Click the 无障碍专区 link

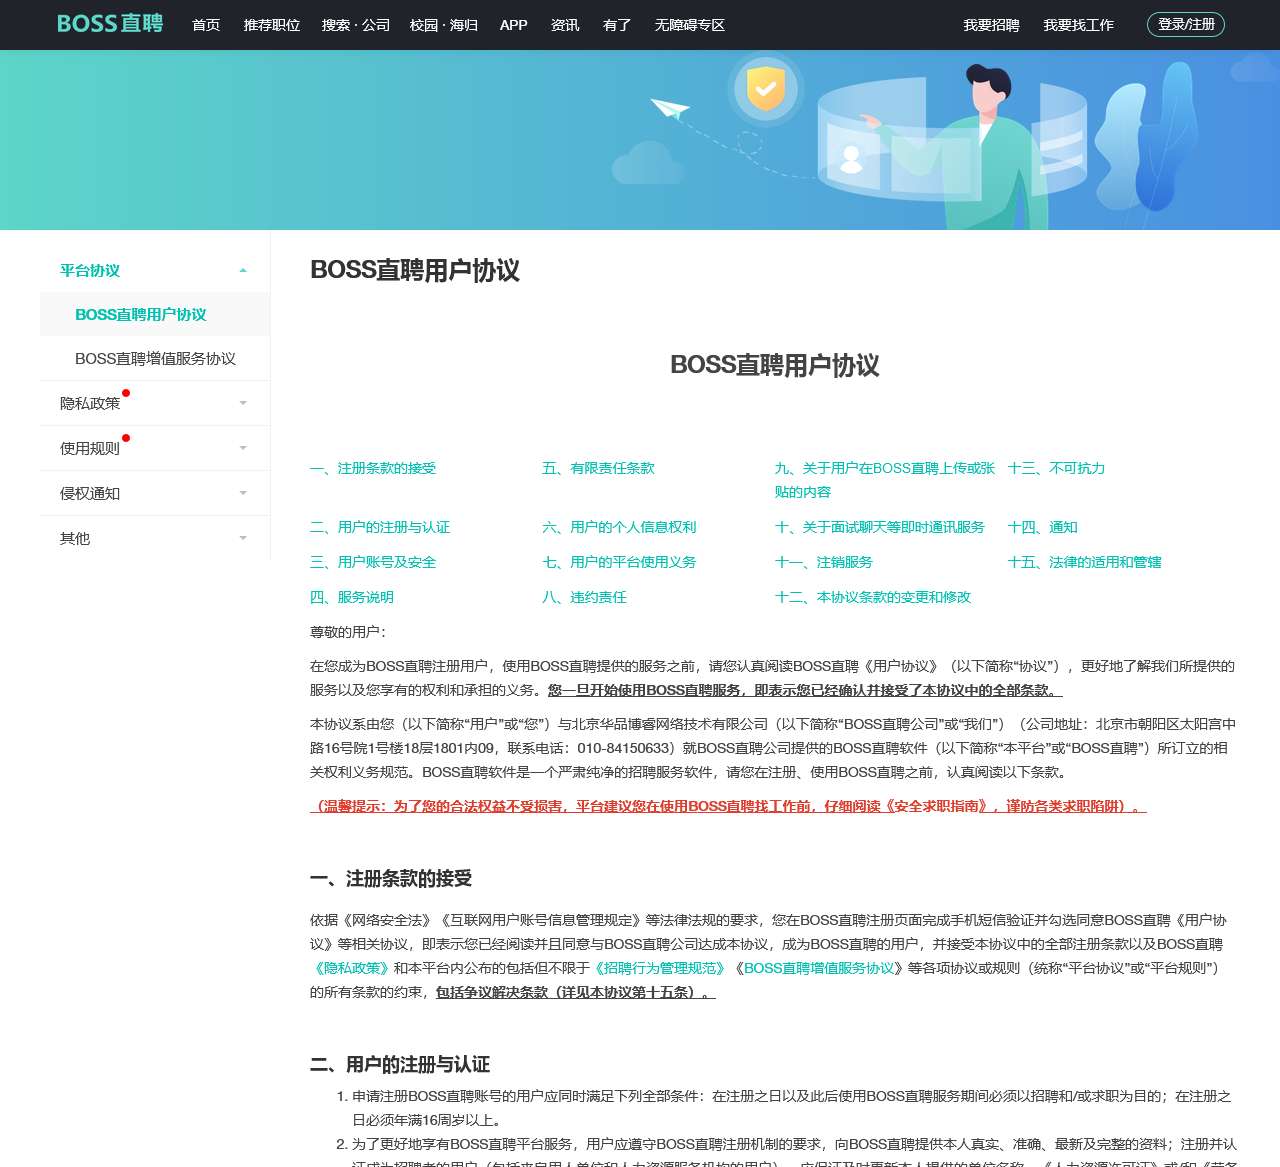tap(689, 25)
